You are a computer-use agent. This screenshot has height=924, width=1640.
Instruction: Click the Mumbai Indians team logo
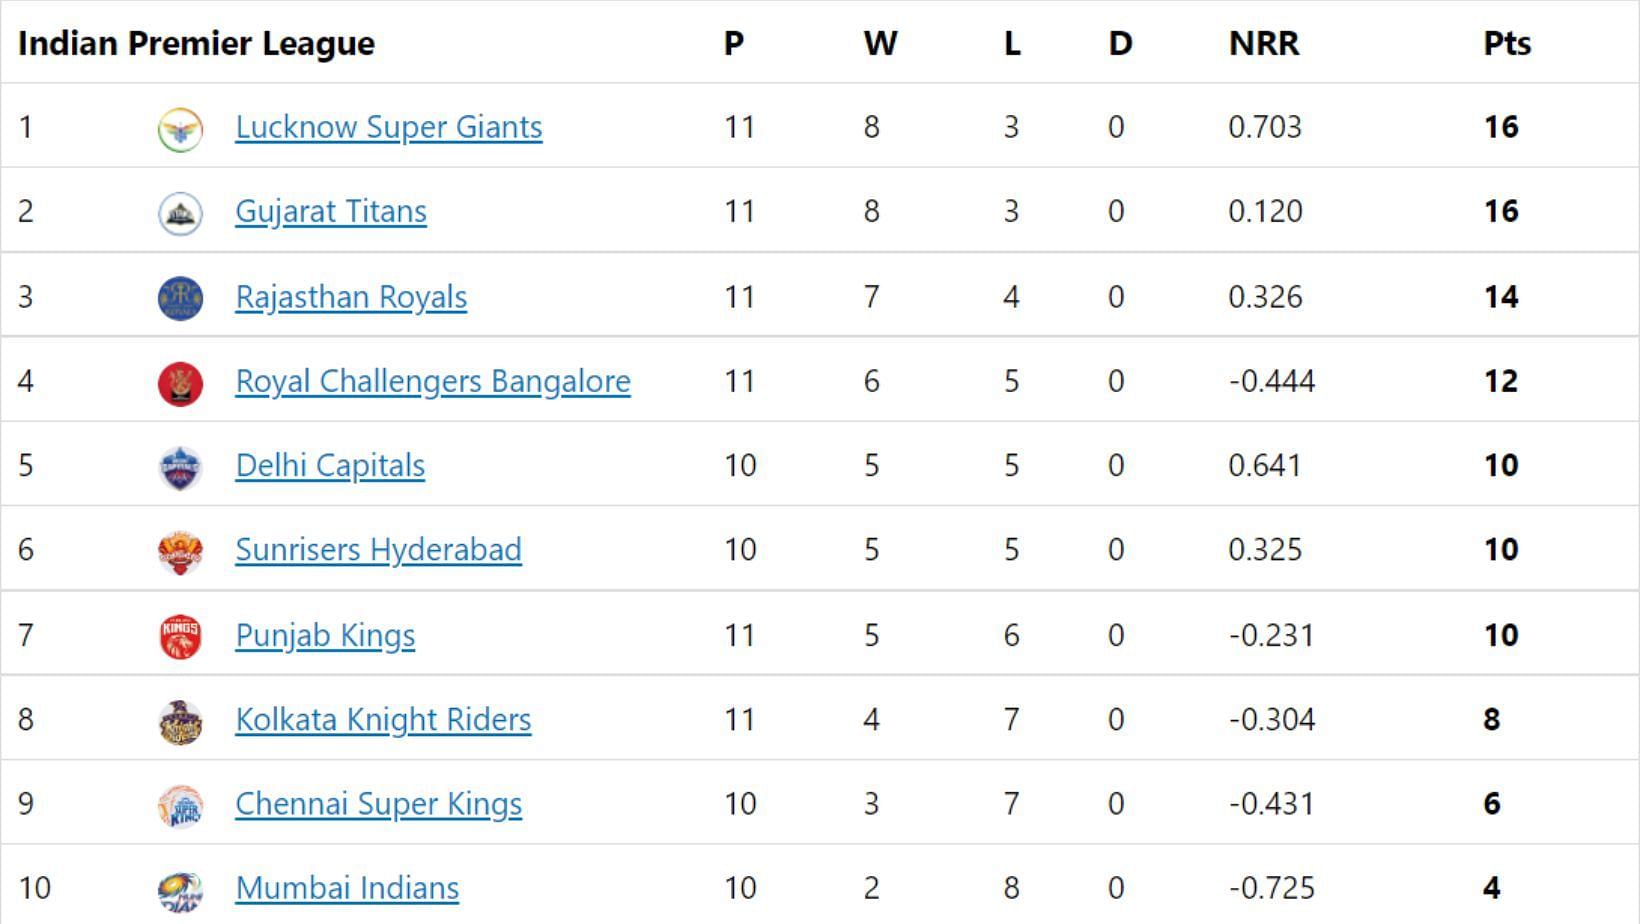(180, 890)
